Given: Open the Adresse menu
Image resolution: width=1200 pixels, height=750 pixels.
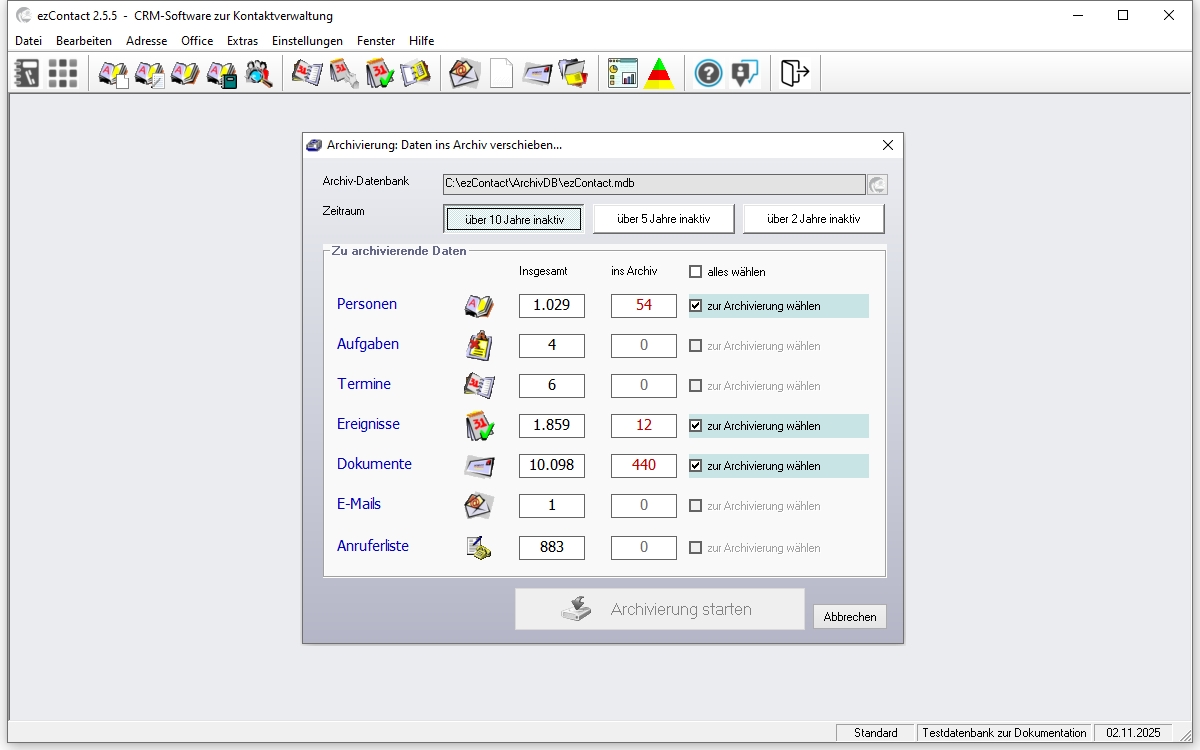Looking at the screenshot, I should pos(146,41).
